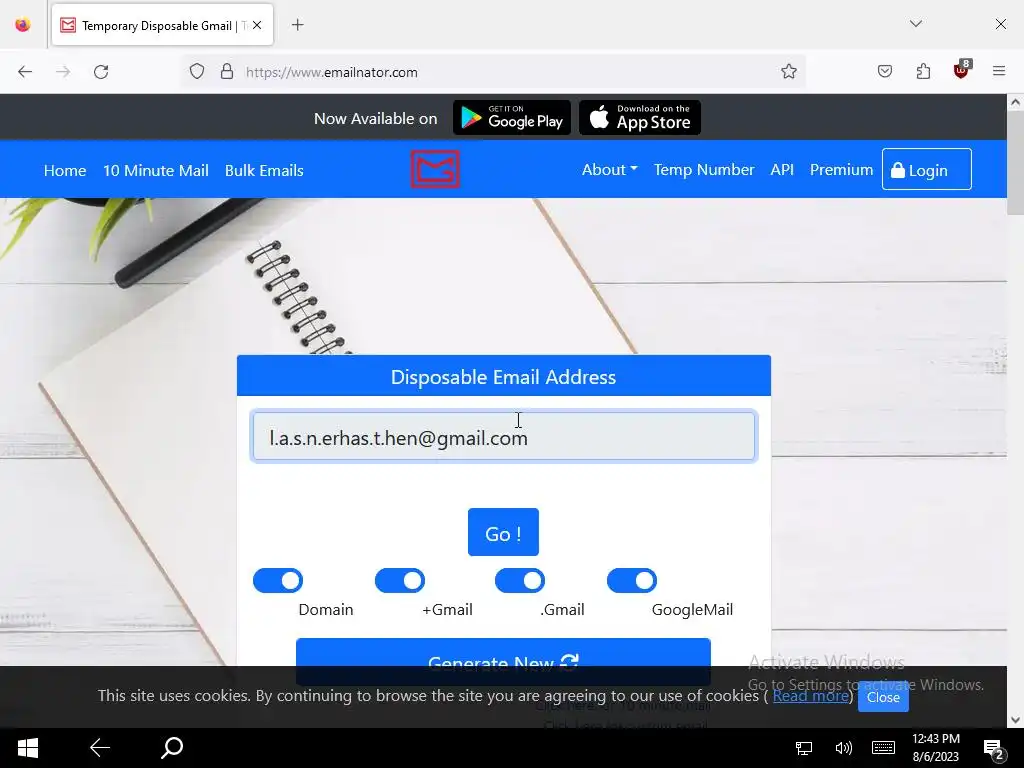
Task: Open the notification center icon
Action: tap(993, 748)
